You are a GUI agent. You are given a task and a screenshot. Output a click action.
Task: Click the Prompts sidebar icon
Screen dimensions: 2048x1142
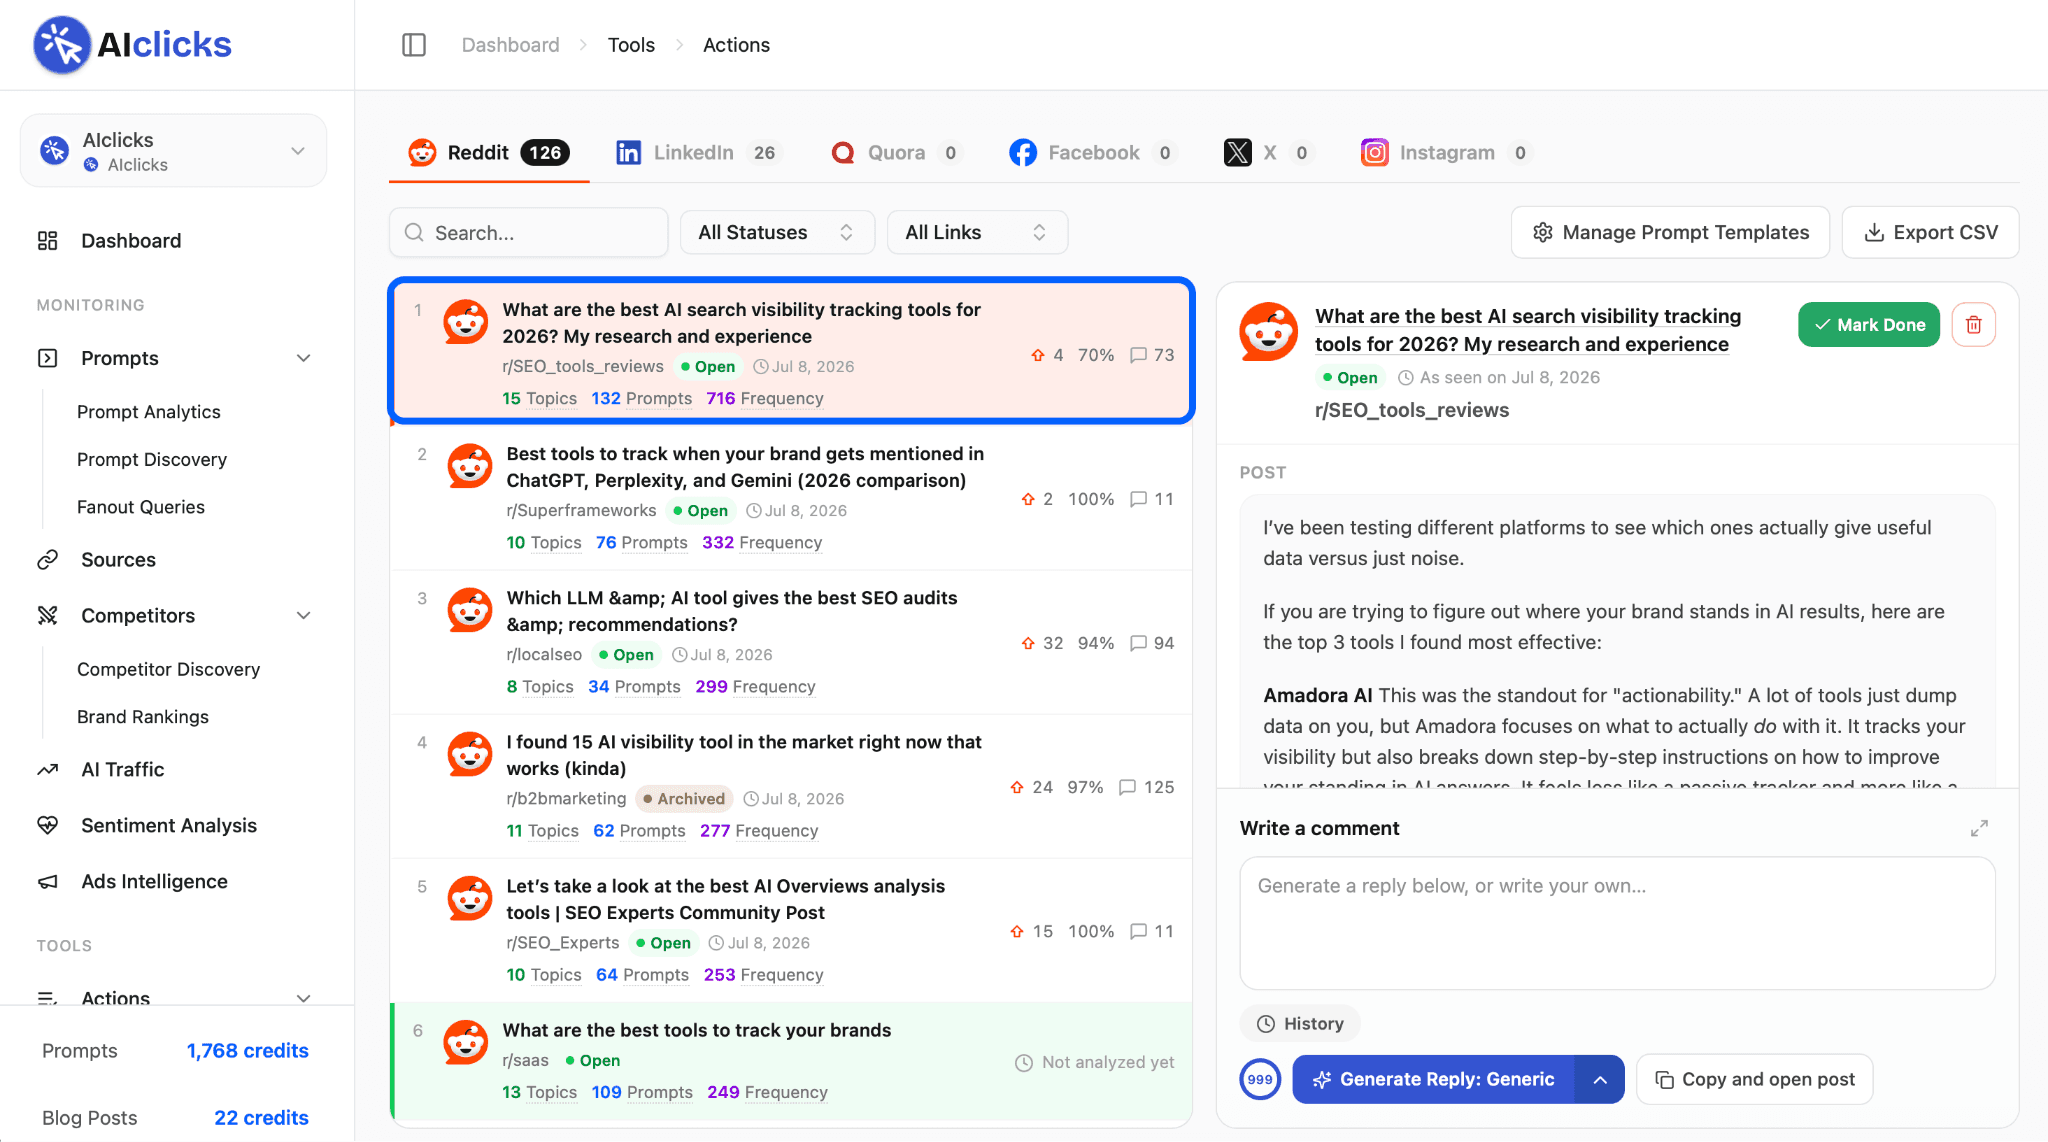(x=47, y=358)
